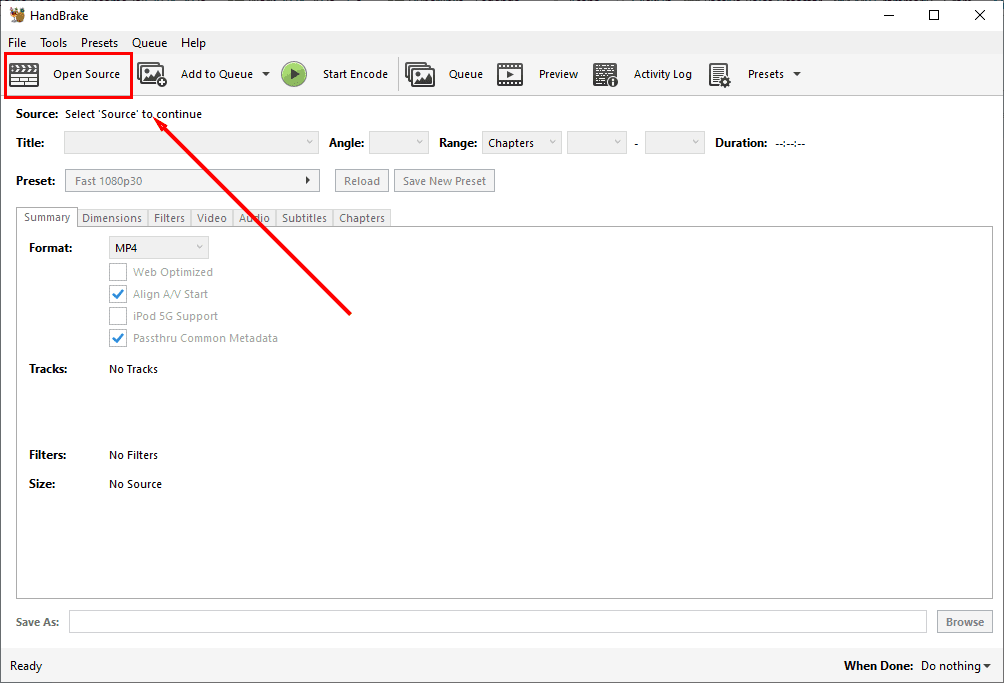Click the HandBrake app icon in title bar
The height and width of the screenshot is (683, 1004).
[x=17, y=15]
